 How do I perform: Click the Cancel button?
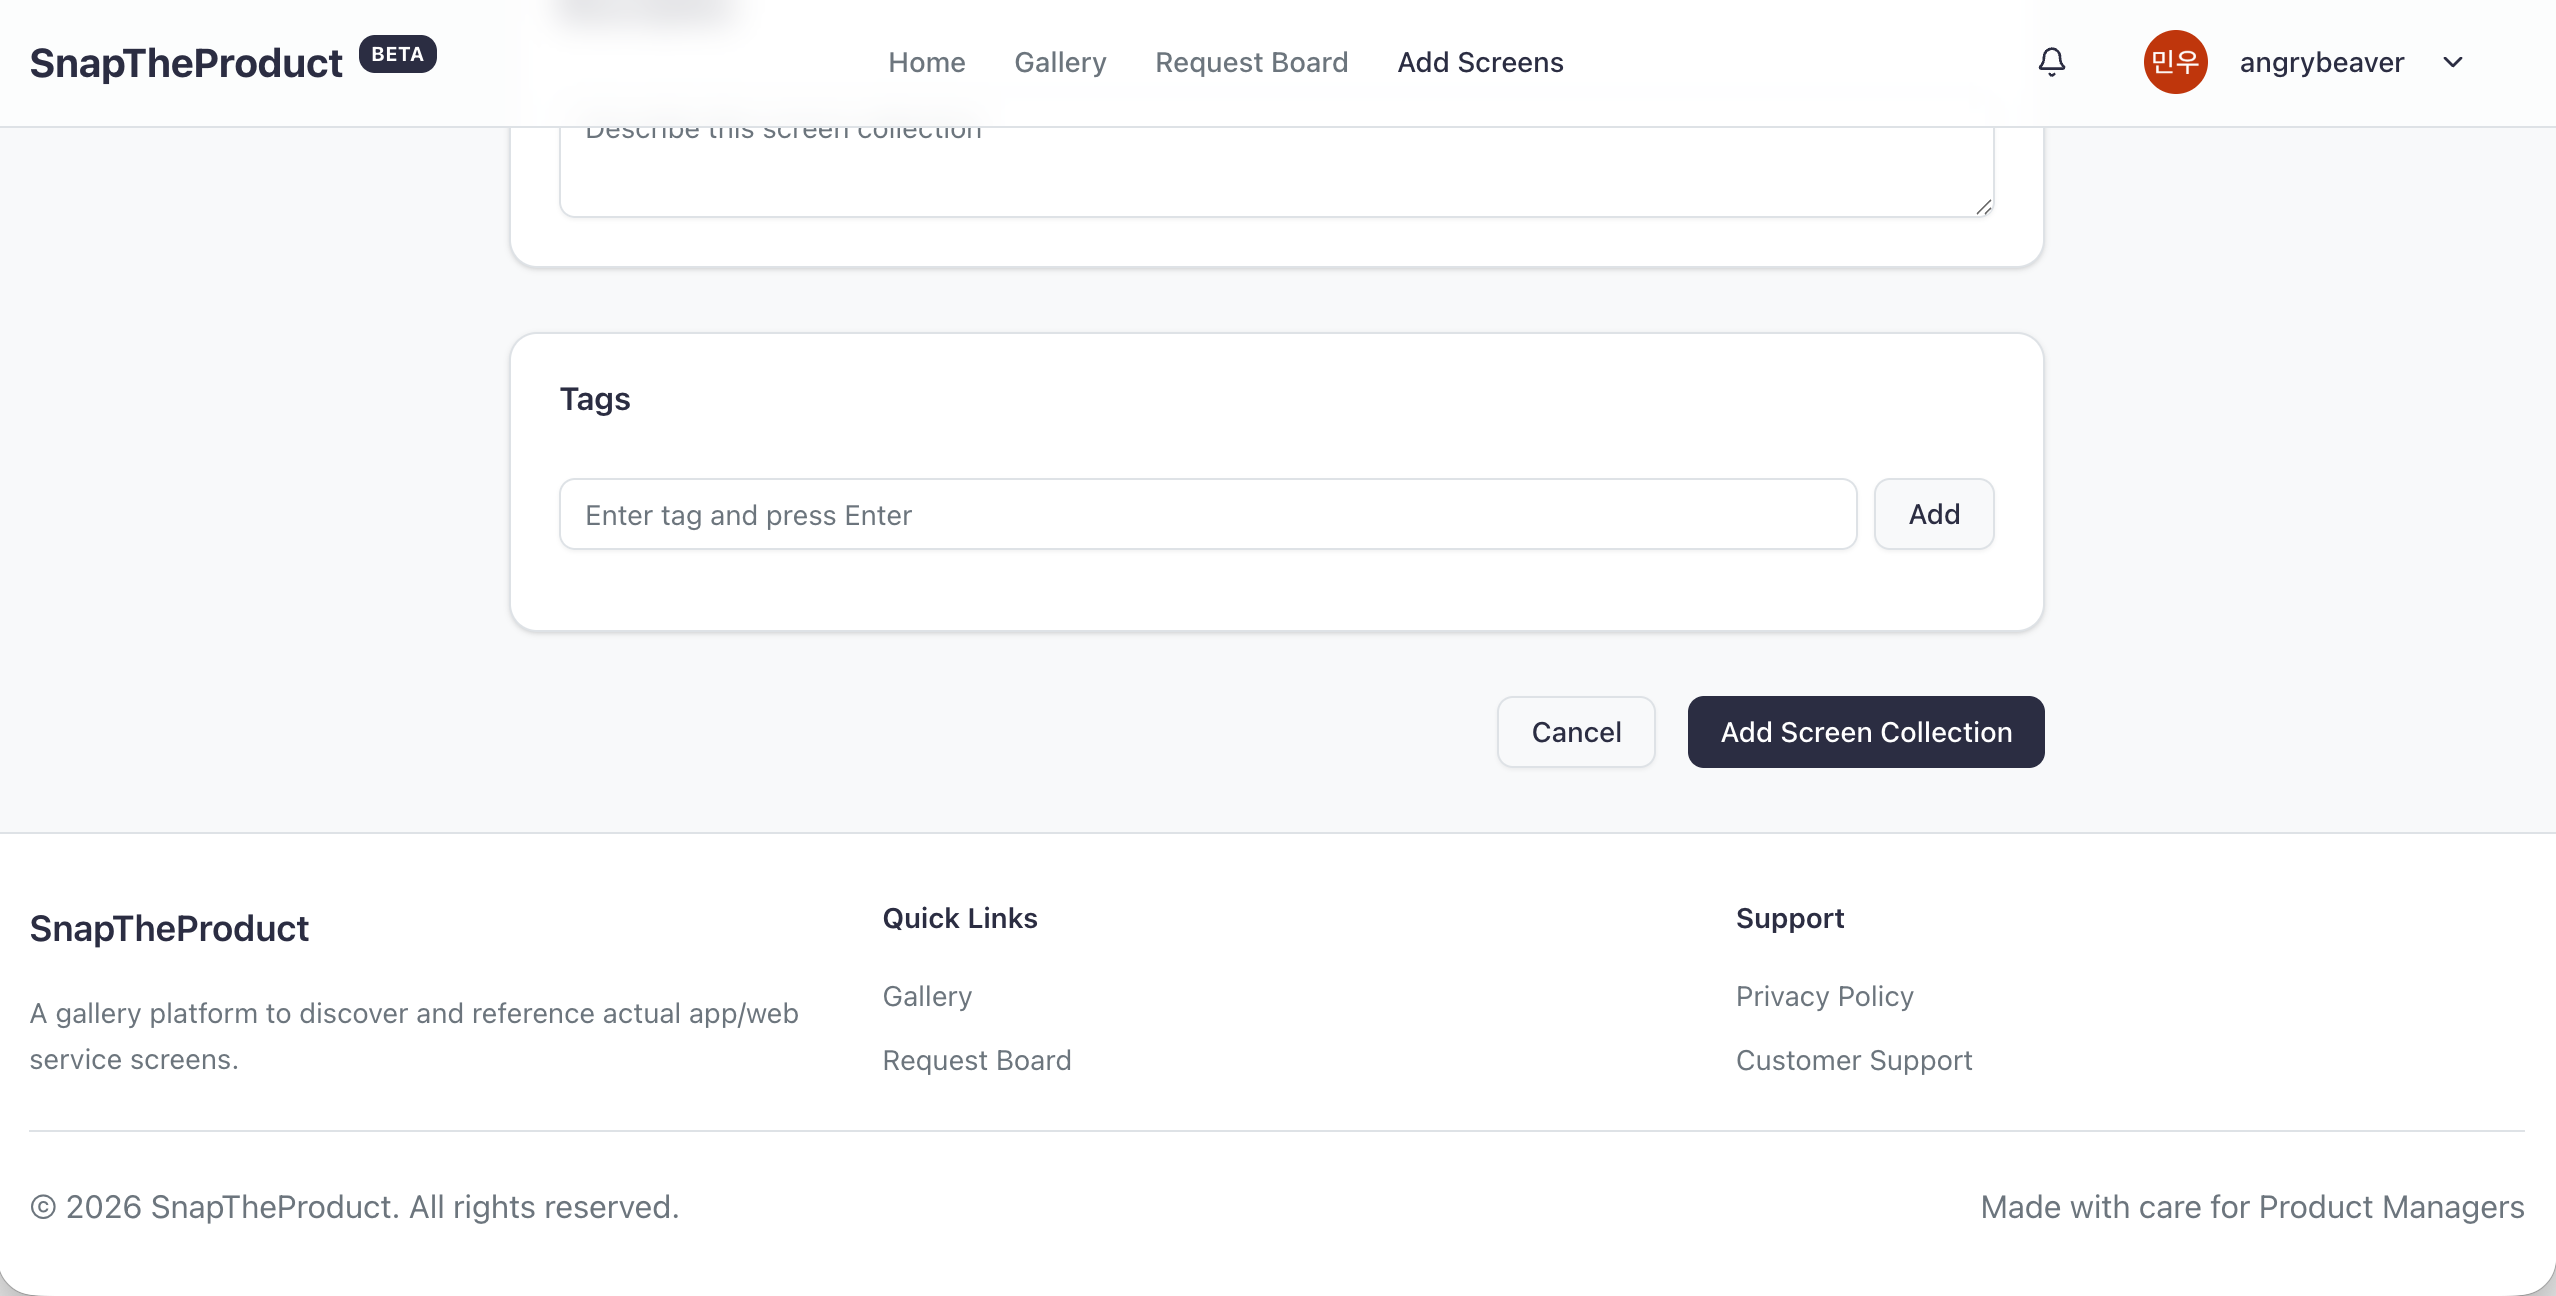point(1576,732)
